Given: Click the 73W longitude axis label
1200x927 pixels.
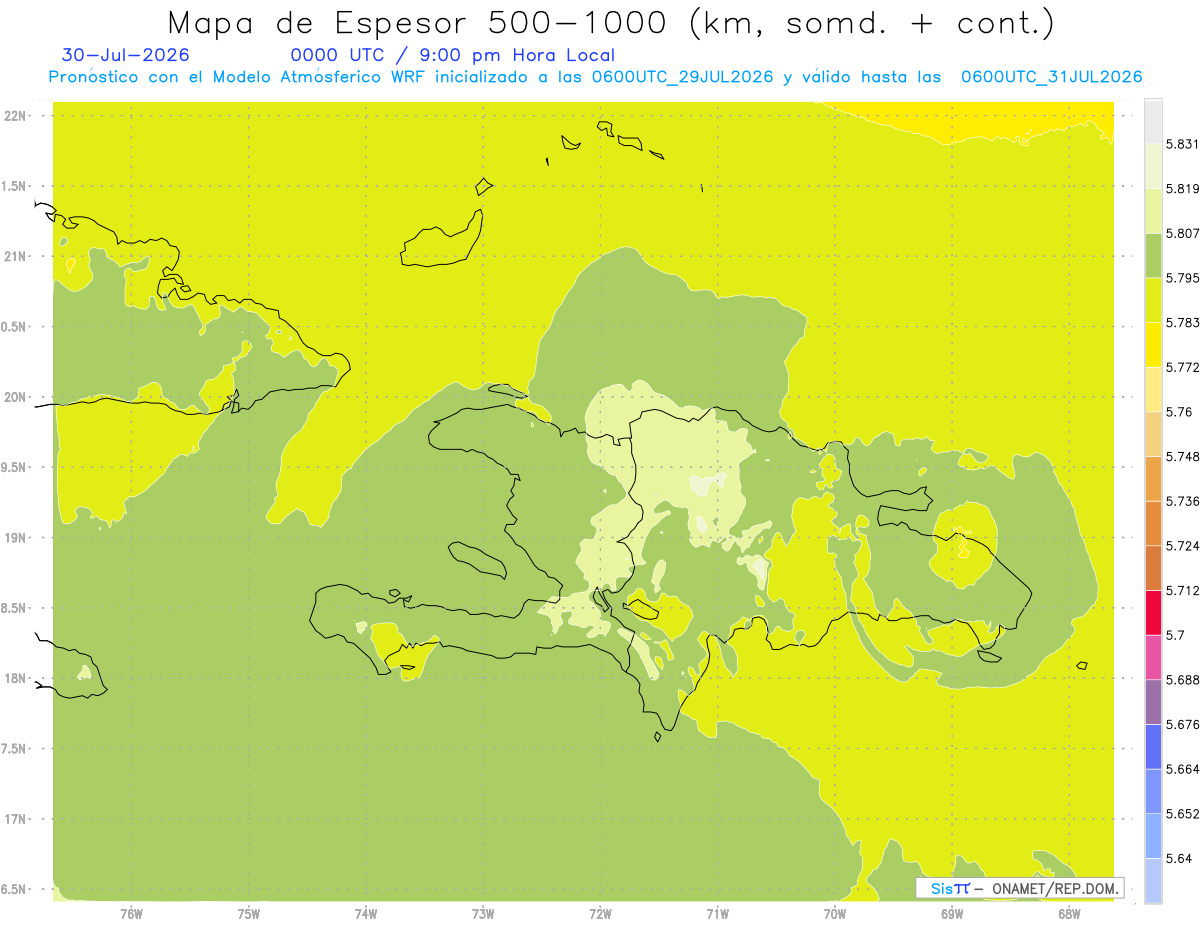Looking at the screenshot, I should [x=483, y=913].
